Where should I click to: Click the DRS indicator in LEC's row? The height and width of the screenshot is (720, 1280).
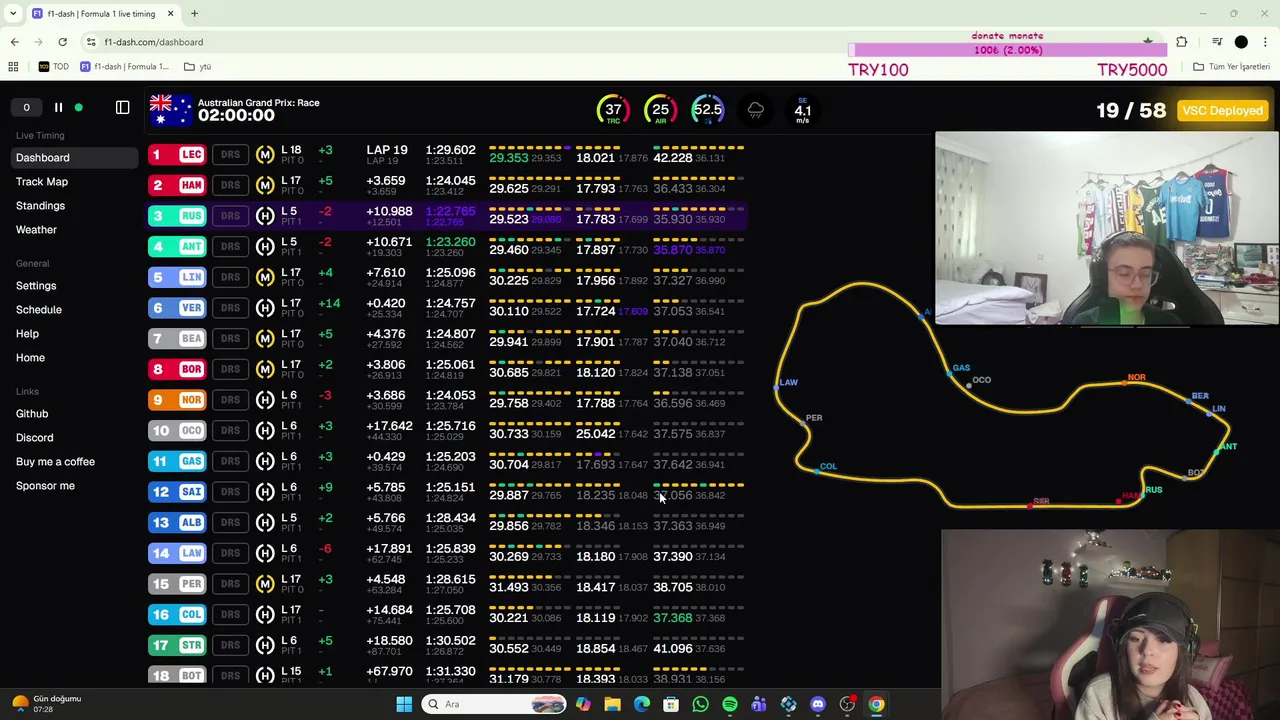point(230,154)
